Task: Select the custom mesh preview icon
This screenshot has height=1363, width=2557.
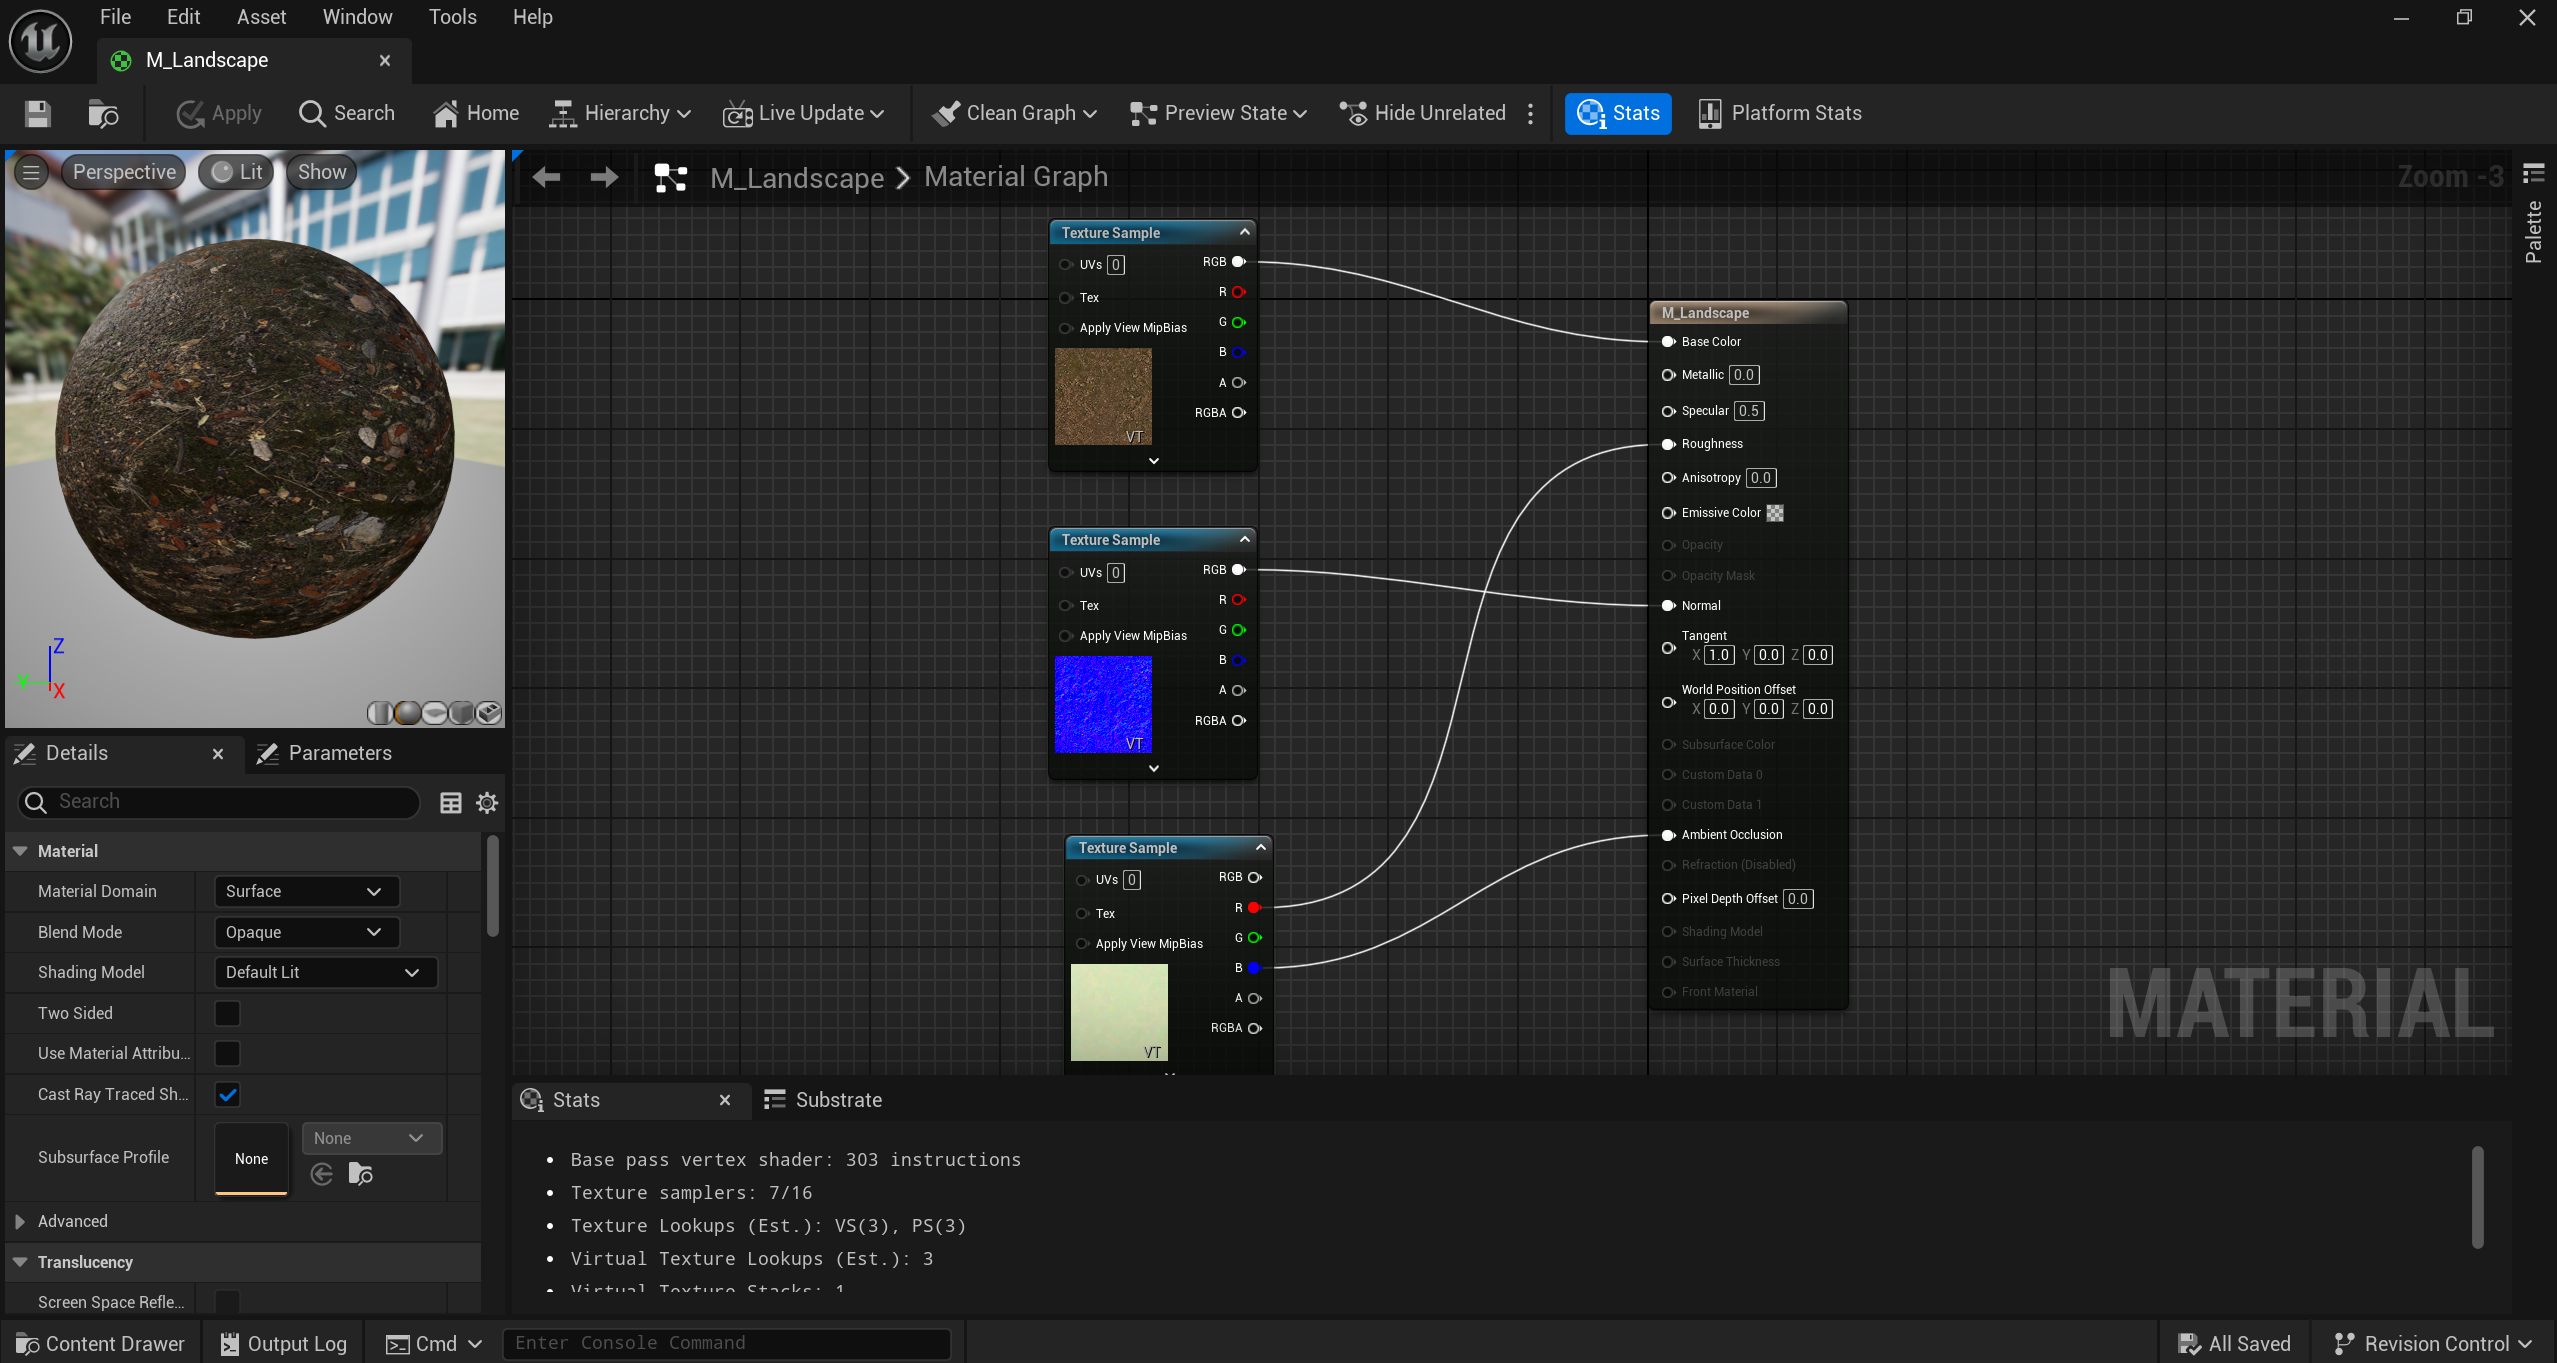Action: [x=488, y=712]
